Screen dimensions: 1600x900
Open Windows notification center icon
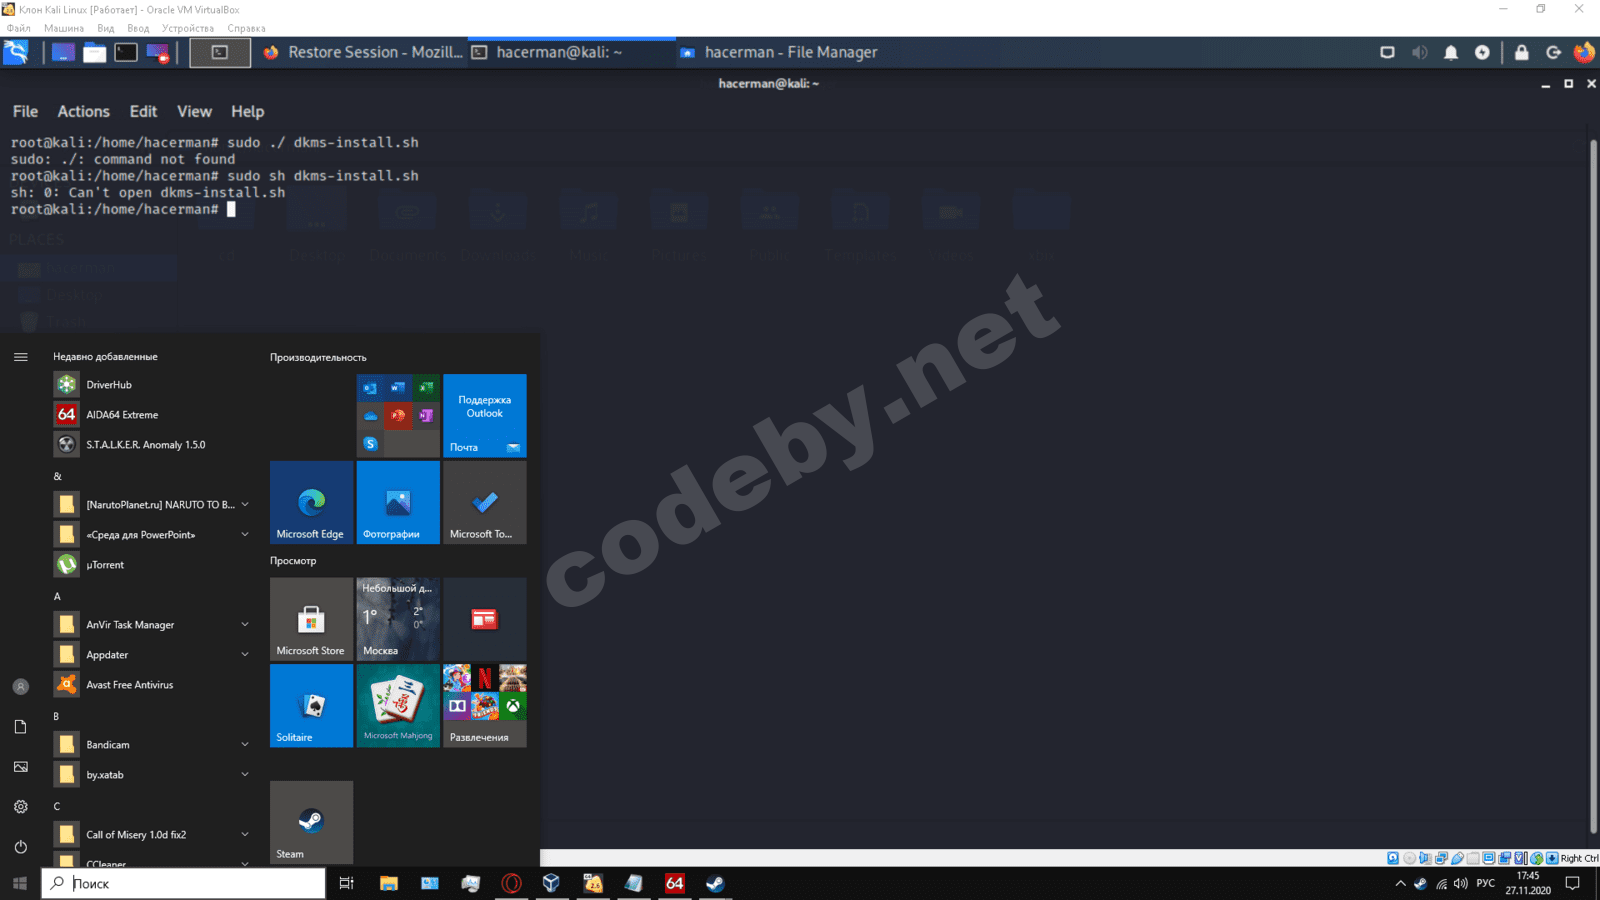(1572, 883)
